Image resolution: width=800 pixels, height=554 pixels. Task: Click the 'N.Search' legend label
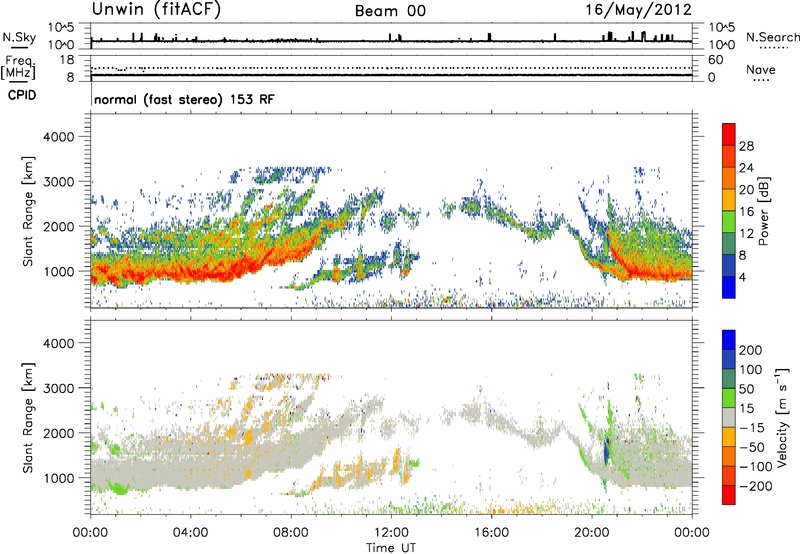tap(772, 37)
